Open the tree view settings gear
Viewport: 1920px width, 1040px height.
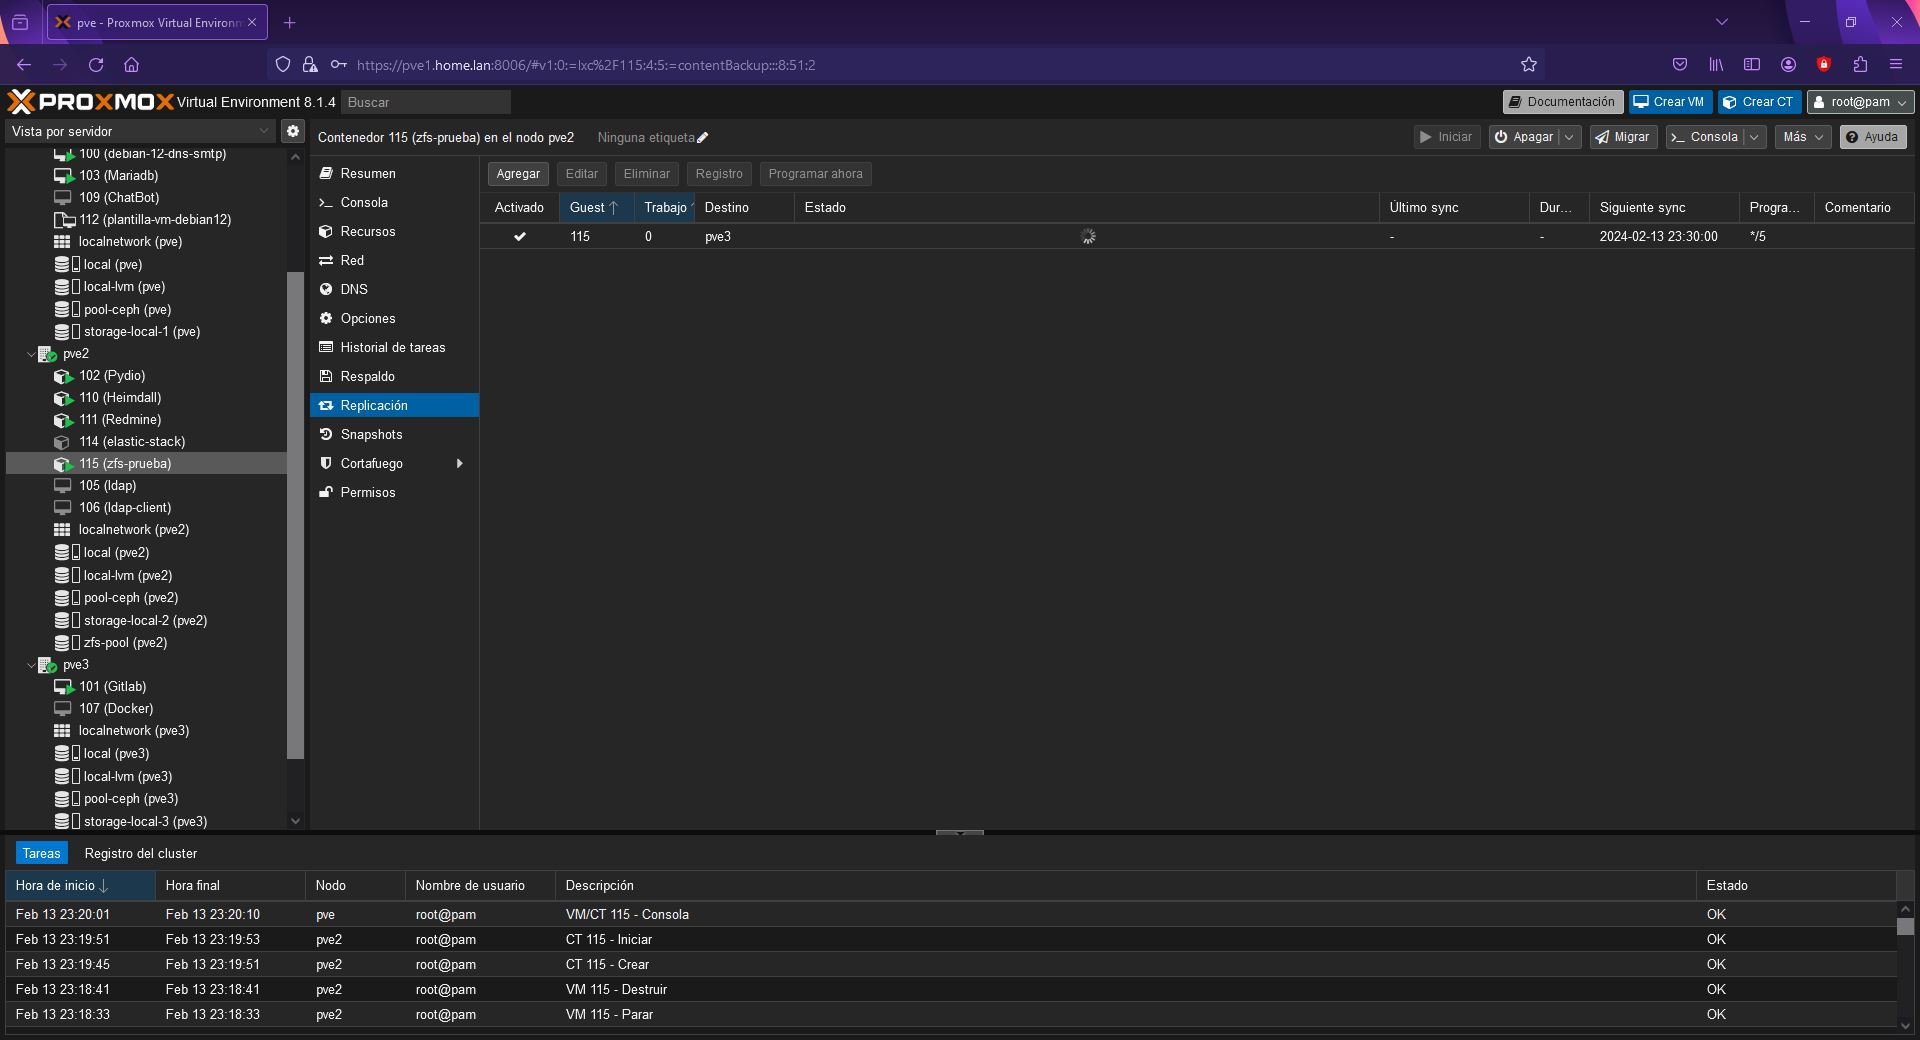(x=292, y=131)
